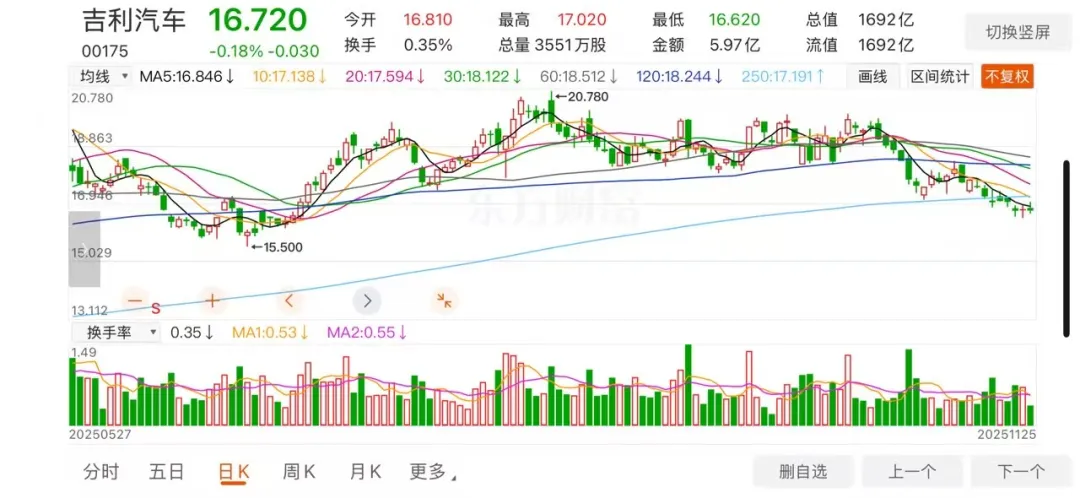Toggle the 不复权 adjustment mode
The height and width of the screenshot is (498, 1080).
click(1008, 76)
